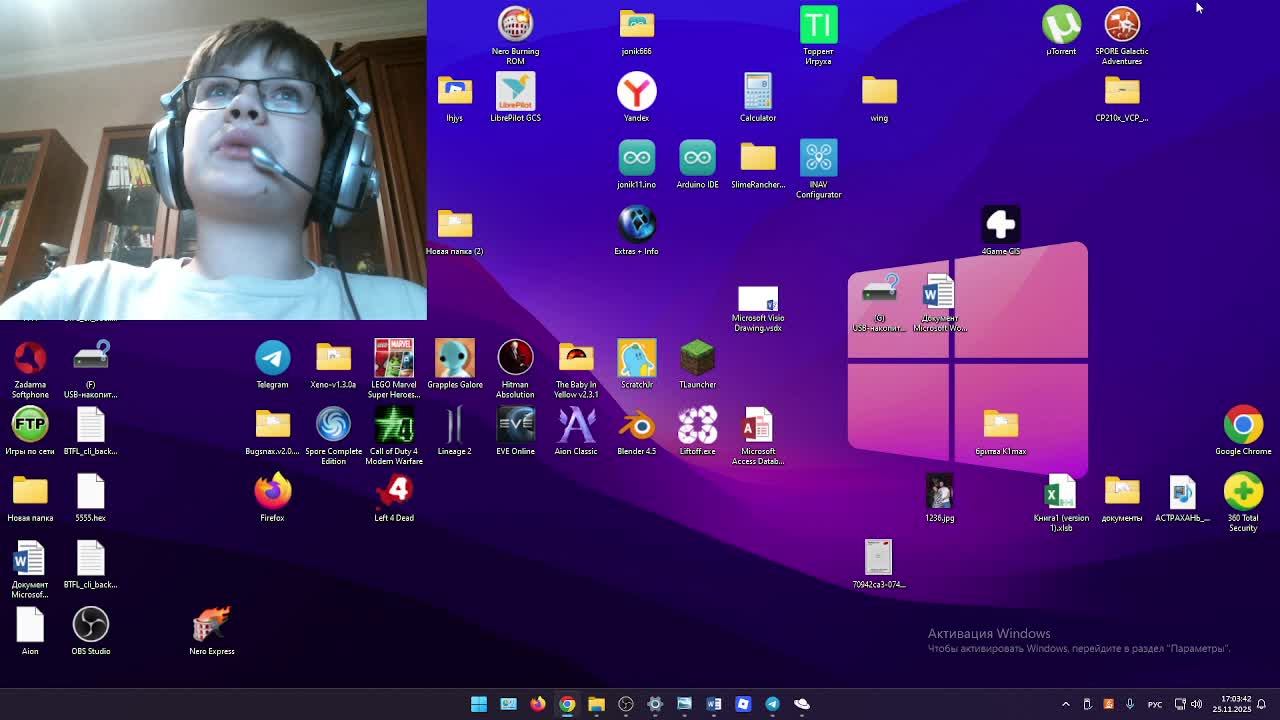The width and height of the screenshot is (1280, 720).
Task: Open Spore Complete Edition shortcut
Action: tap(333, 425)
